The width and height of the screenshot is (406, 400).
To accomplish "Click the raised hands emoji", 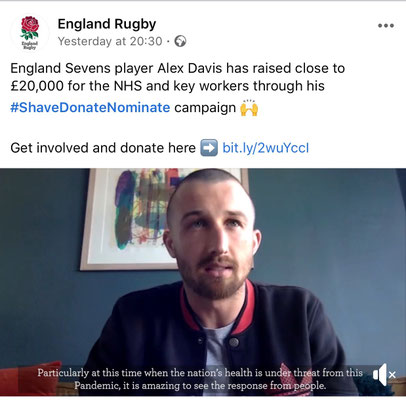I will click(249, 108).
